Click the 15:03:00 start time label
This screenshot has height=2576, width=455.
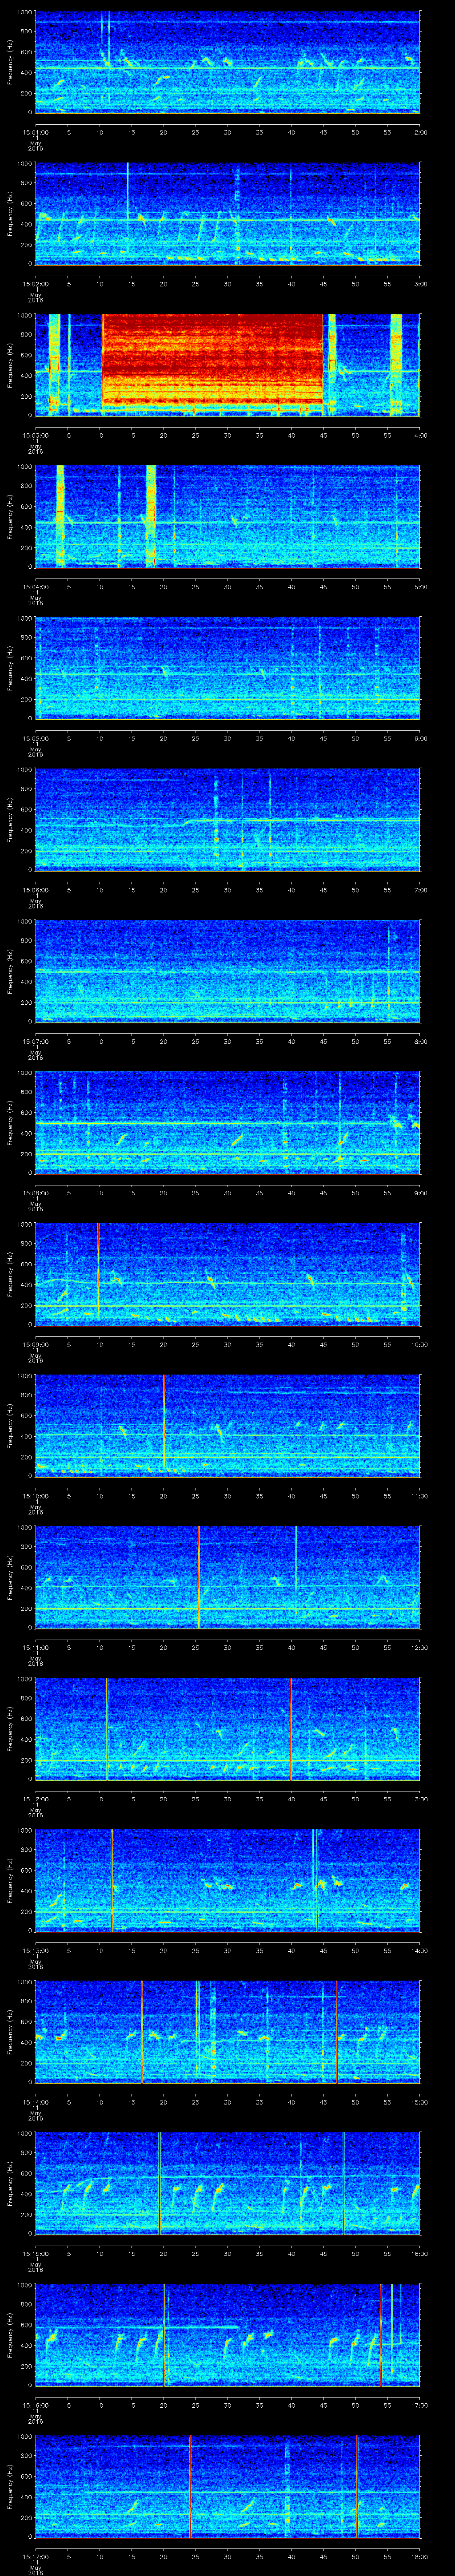[37, 435]
